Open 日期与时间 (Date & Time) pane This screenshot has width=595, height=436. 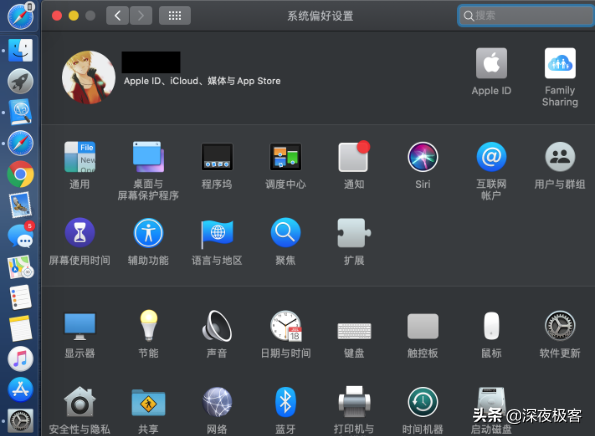point(286,326)
